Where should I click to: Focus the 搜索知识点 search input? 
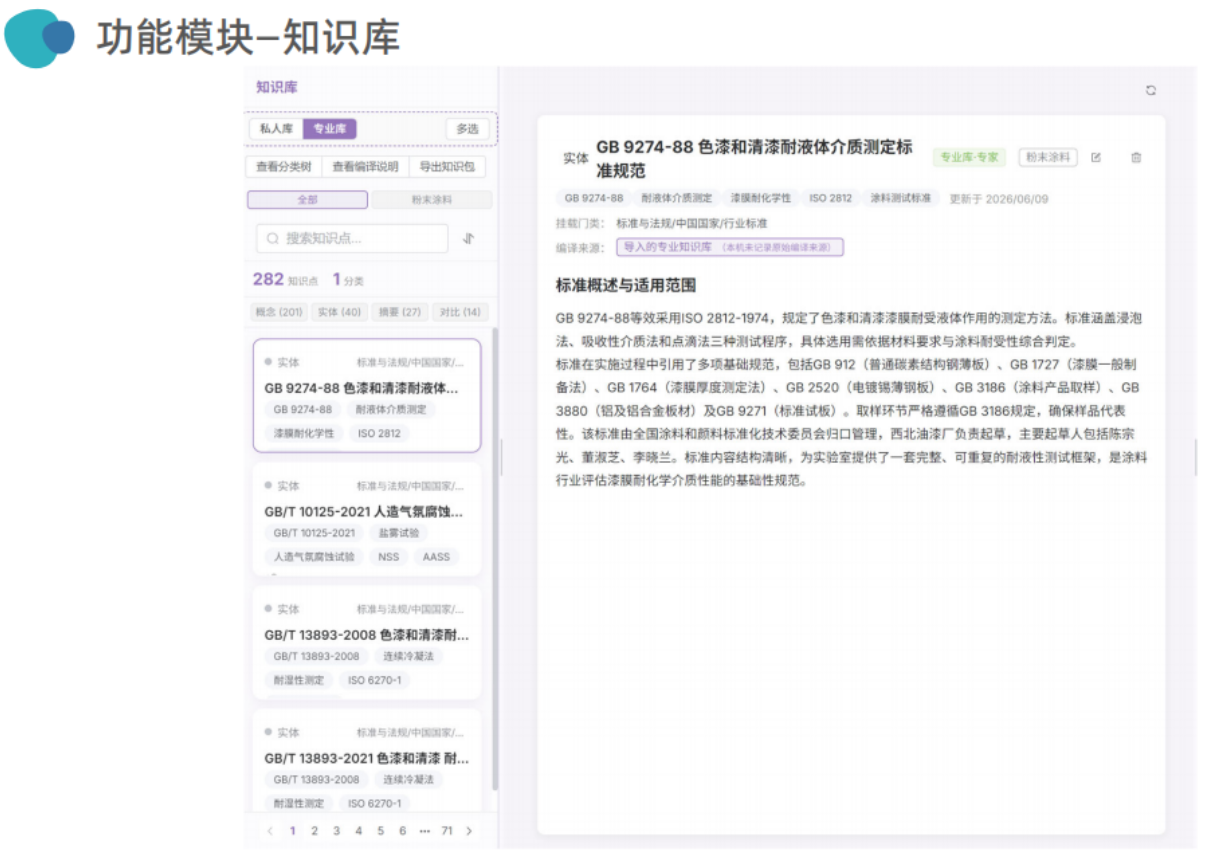[352, 238]
